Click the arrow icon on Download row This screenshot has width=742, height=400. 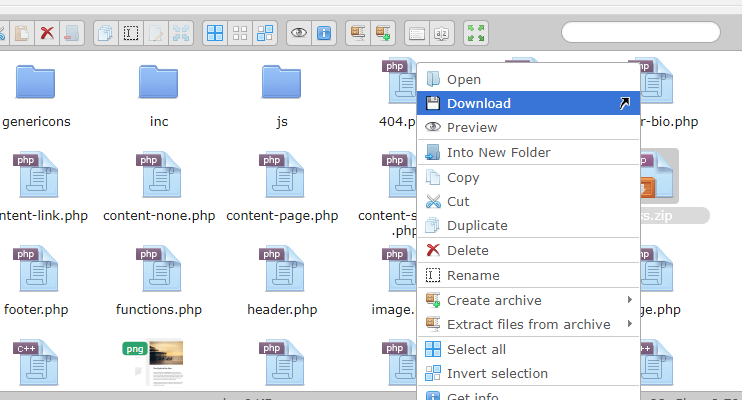click(625, 103)
